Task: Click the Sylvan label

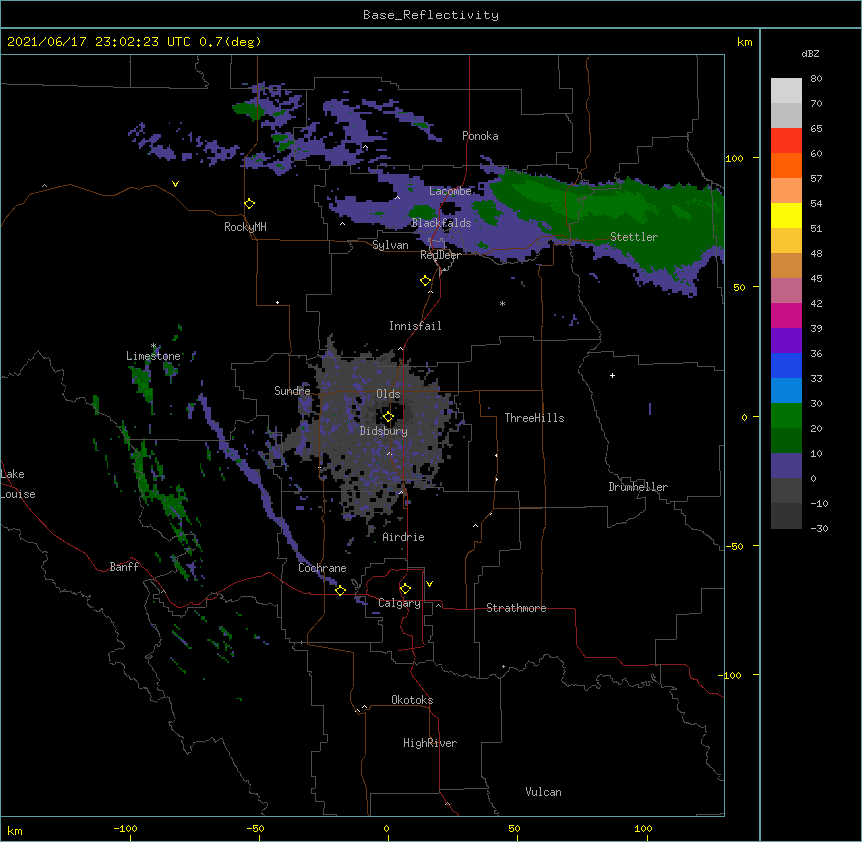Action: 390,245
